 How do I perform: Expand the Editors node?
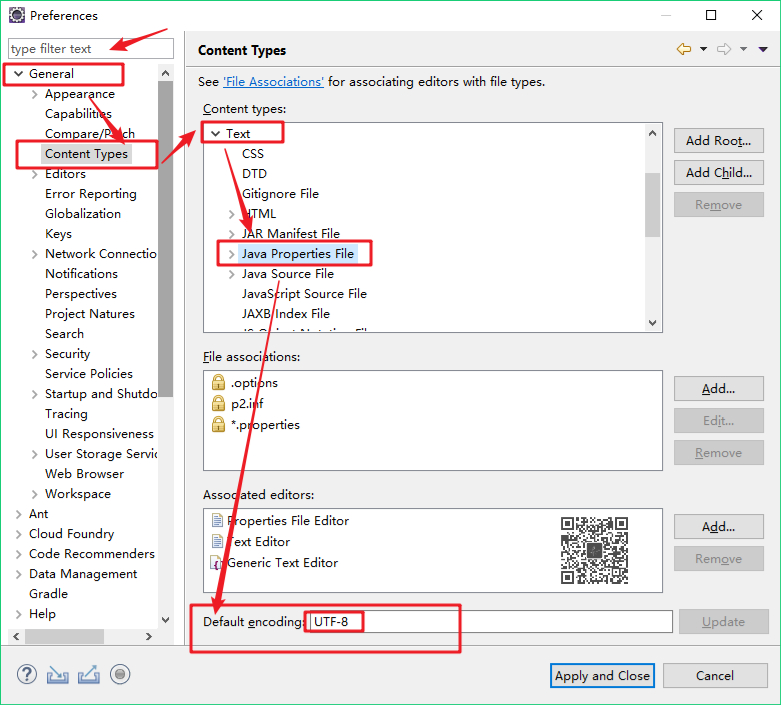click(34, 174)
